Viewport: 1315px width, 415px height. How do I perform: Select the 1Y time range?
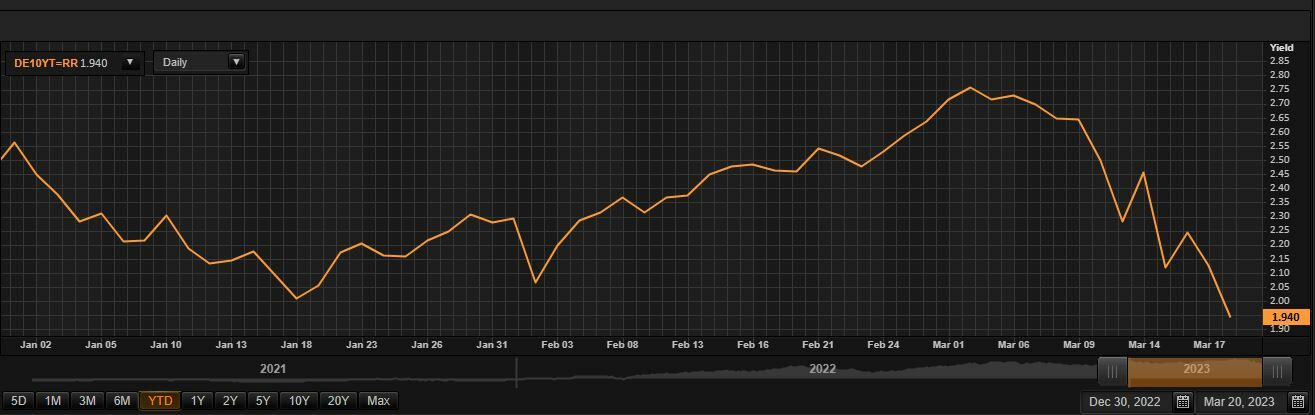[x=198, y=401]
